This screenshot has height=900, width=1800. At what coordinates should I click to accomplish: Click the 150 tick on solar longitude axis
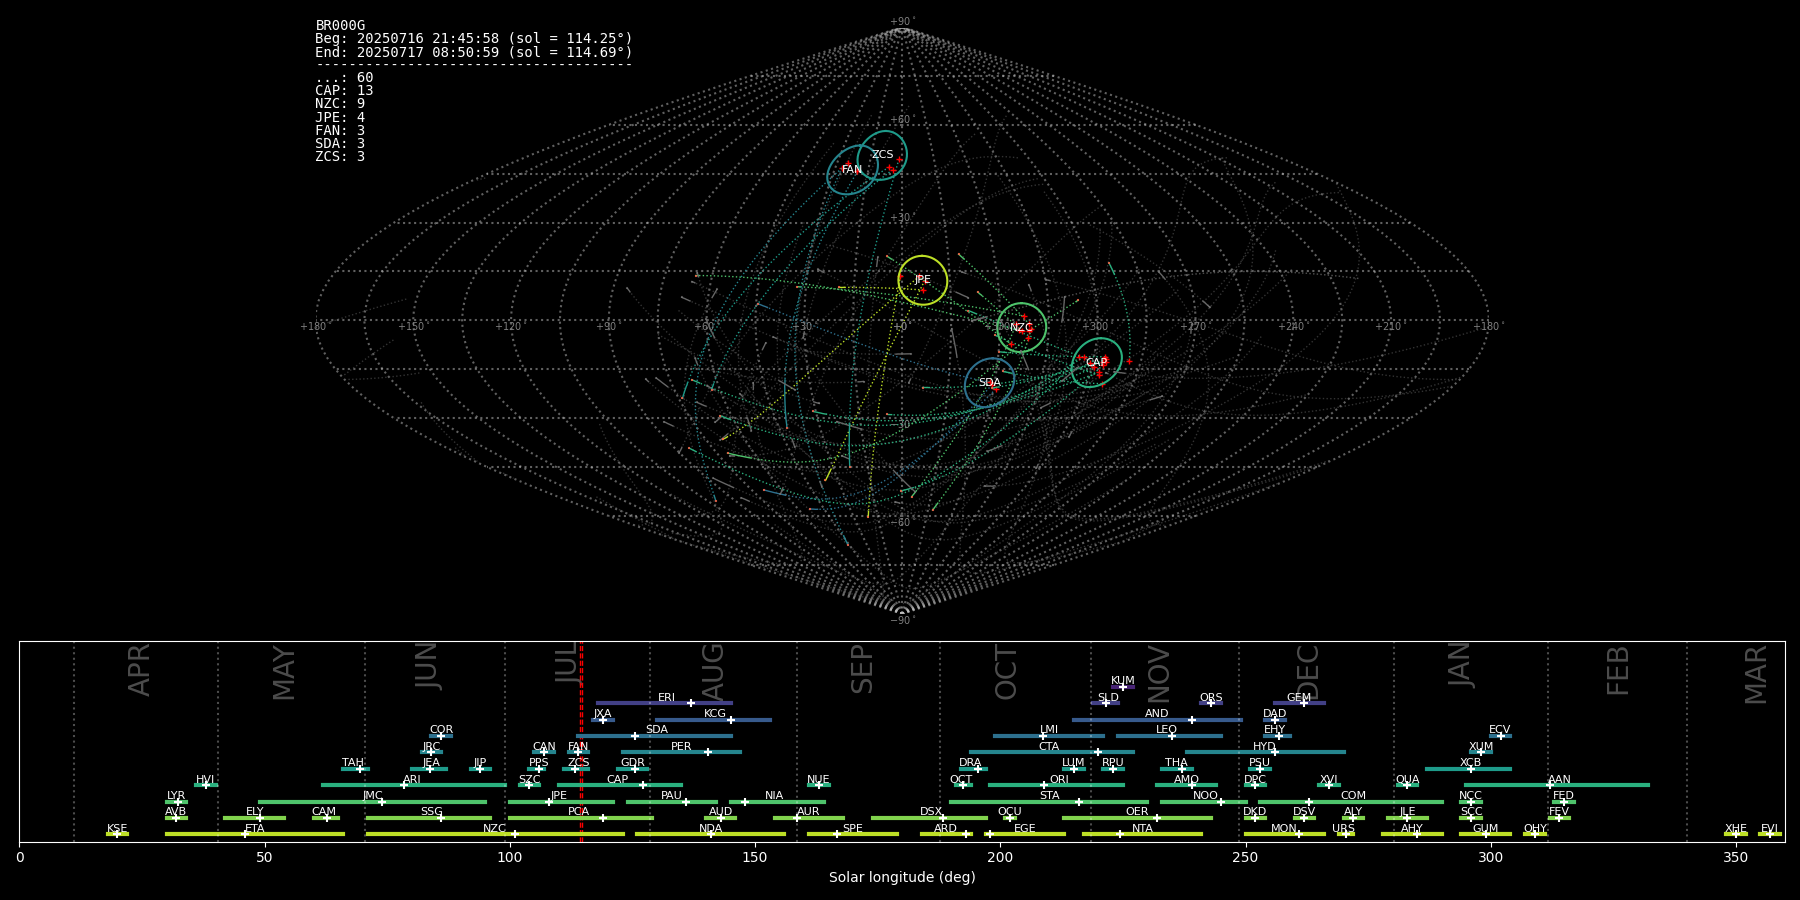755,858
